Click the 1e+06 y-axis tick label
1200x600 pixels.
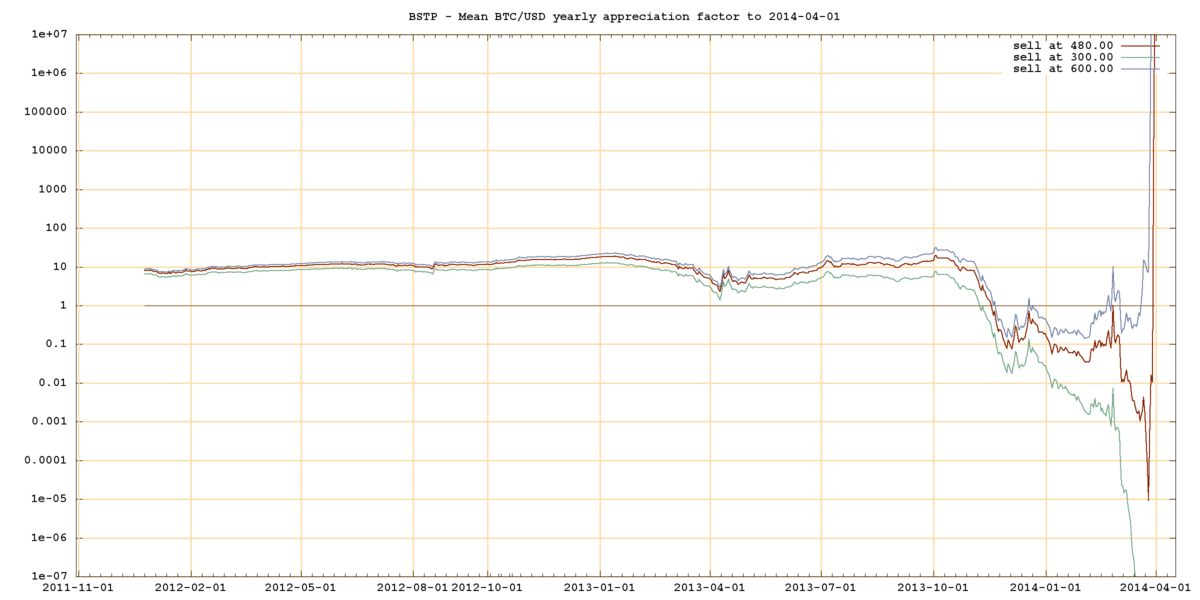point(49,73)
